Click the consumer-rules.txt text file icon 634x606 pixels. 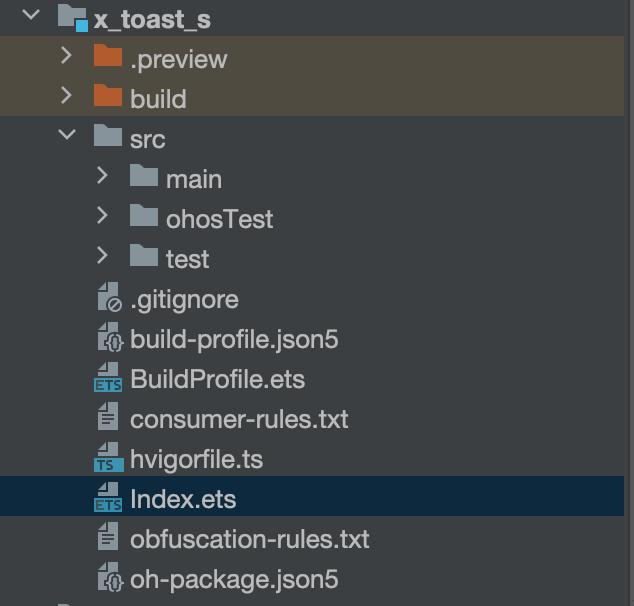click(108, 418)
